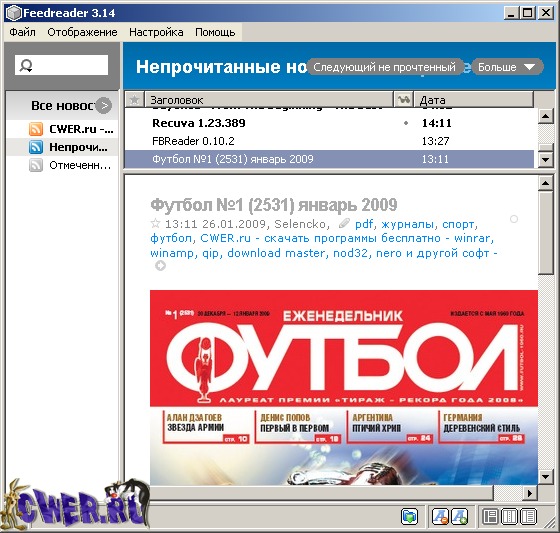The width and height of the screenshot is (560, 533).
Task: Click the Футбол magazine cover image
Action: click(344, 388)
